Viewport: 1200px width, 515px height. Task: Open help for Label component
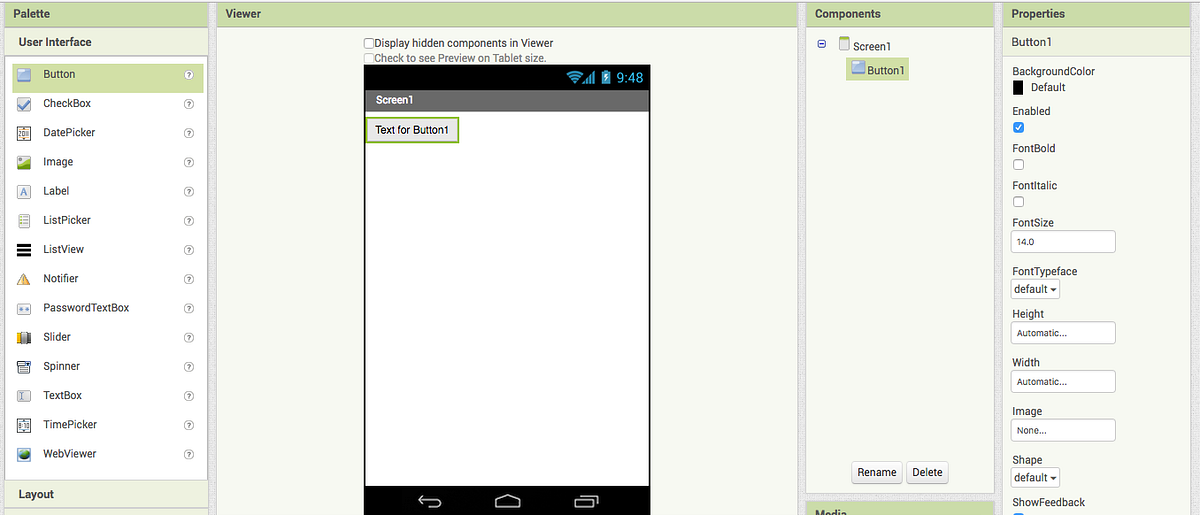click(189, 191)
